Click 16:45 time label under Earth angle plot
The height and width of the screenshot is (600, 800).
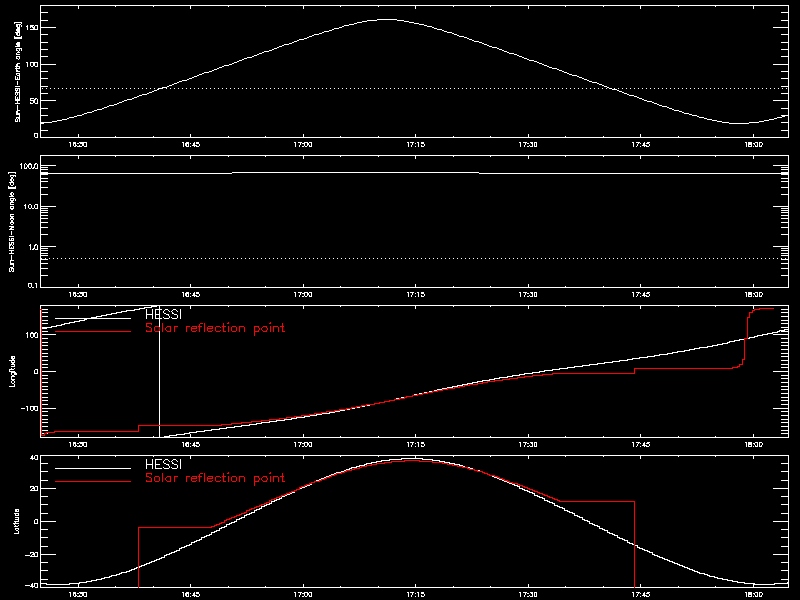click(190, 144)
